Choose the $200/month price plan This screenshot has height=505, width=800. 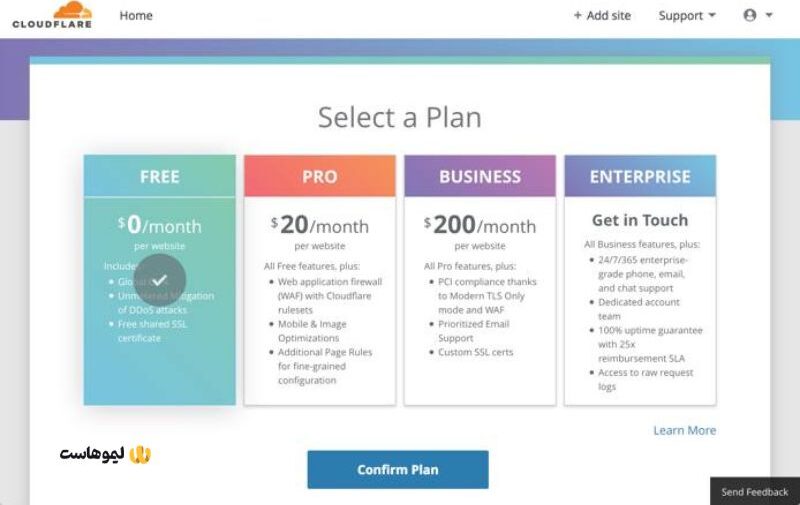point(480,225)
